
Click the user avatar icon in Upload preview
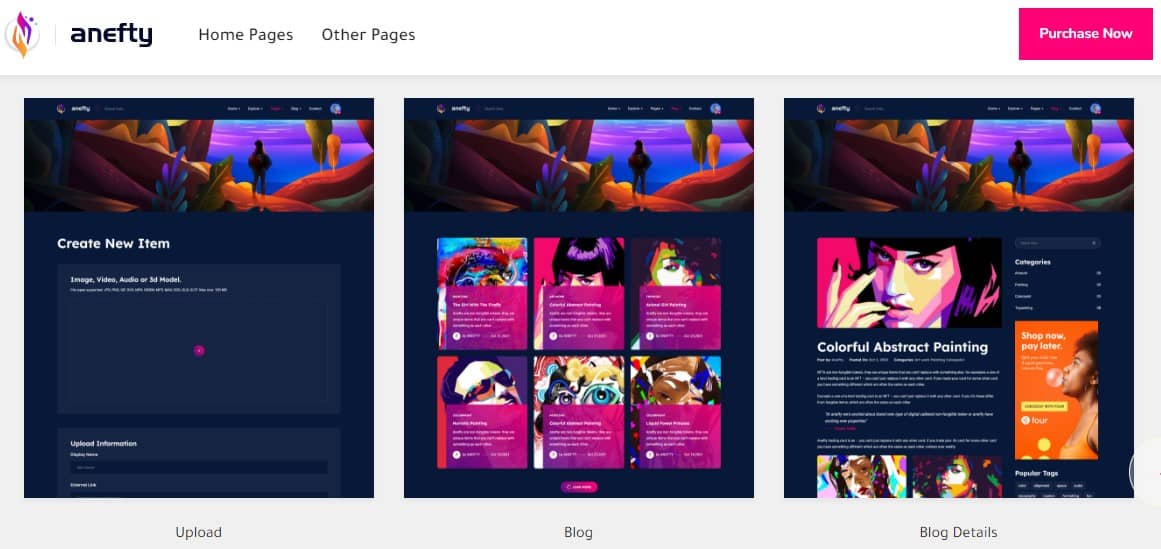[x=336, y=108]
